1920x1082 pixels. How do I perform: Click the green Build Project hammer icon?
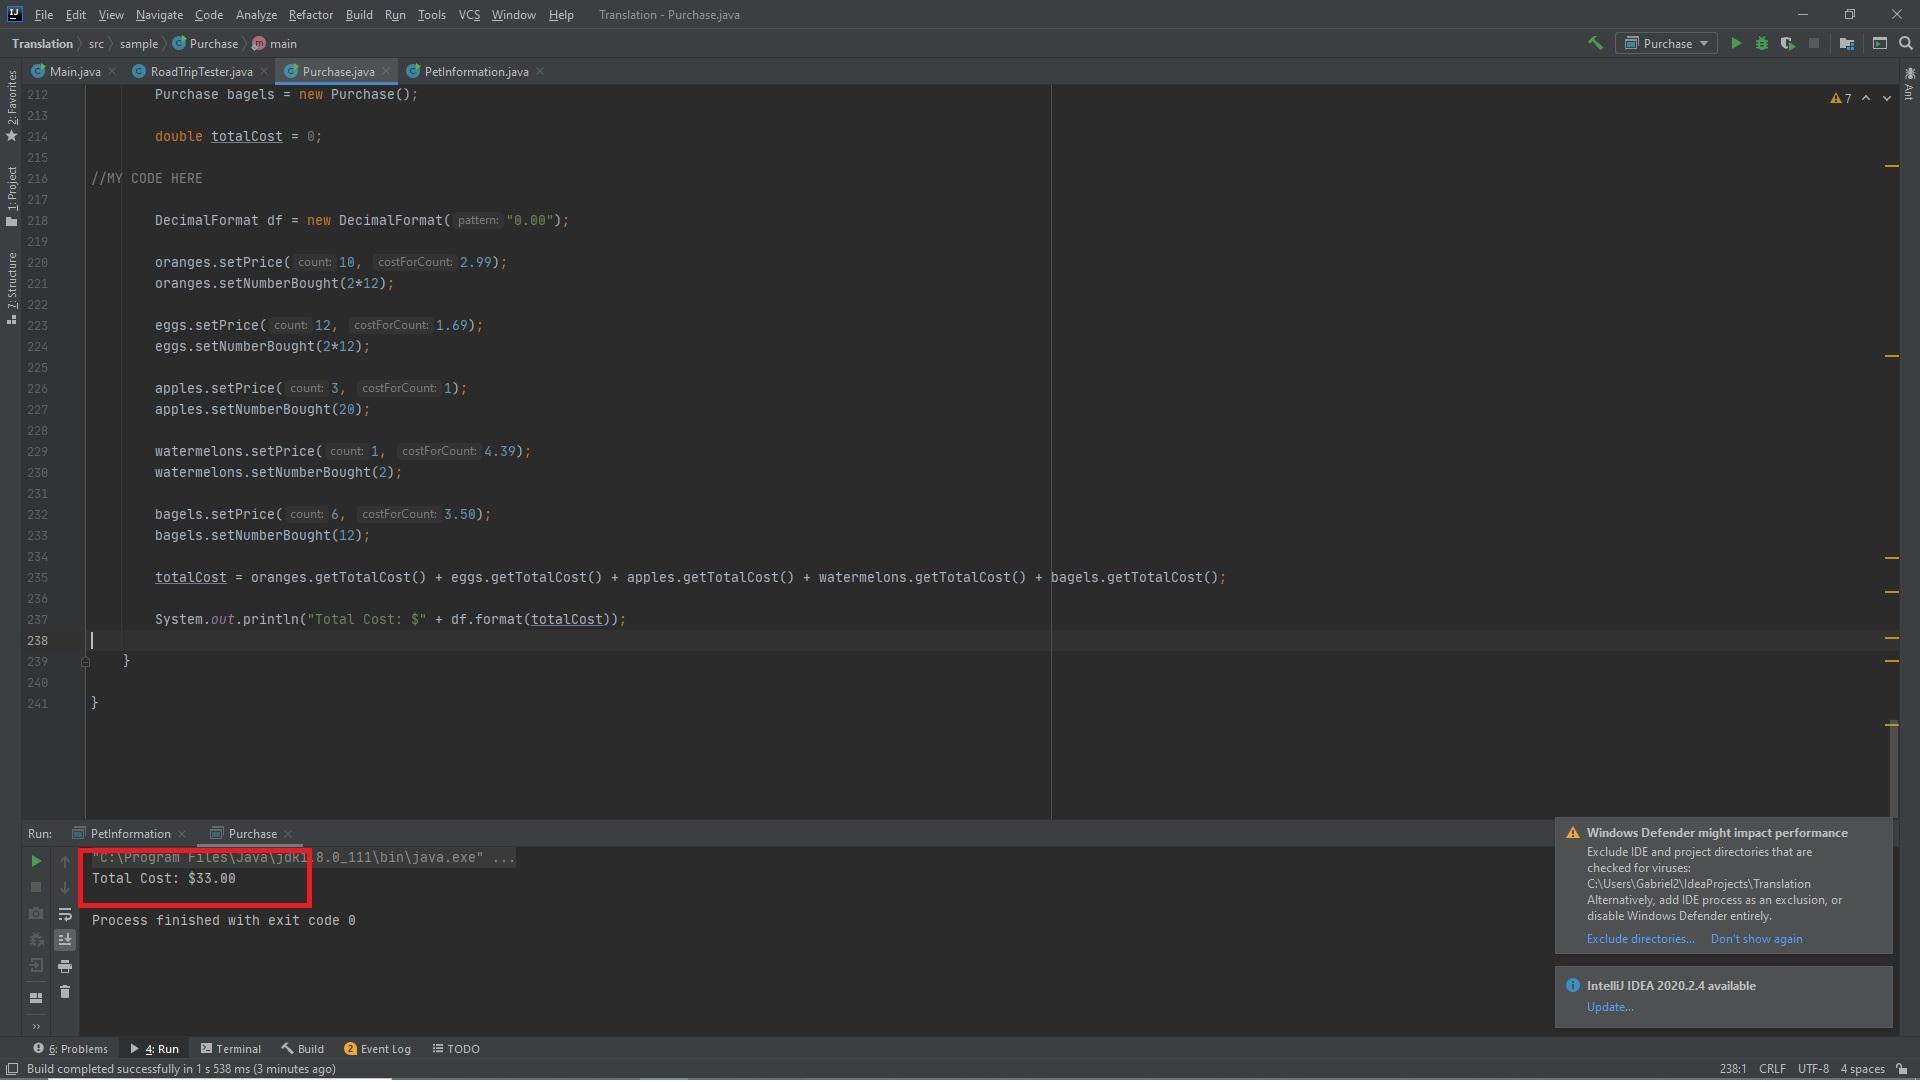click(1595, 43)
